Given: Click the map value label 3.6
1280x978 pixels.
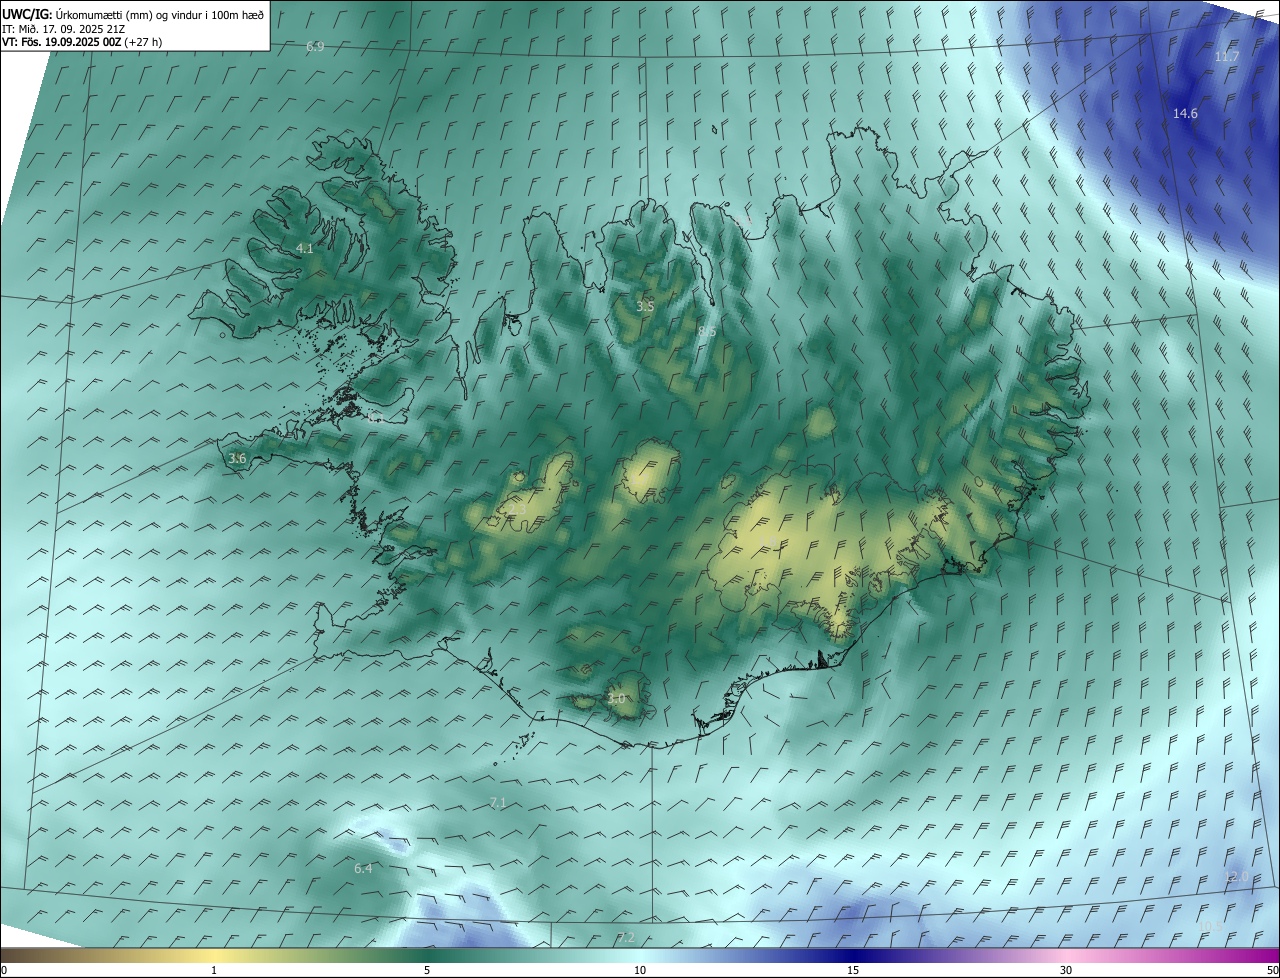Looking at the screenshot, I should 237,458.
